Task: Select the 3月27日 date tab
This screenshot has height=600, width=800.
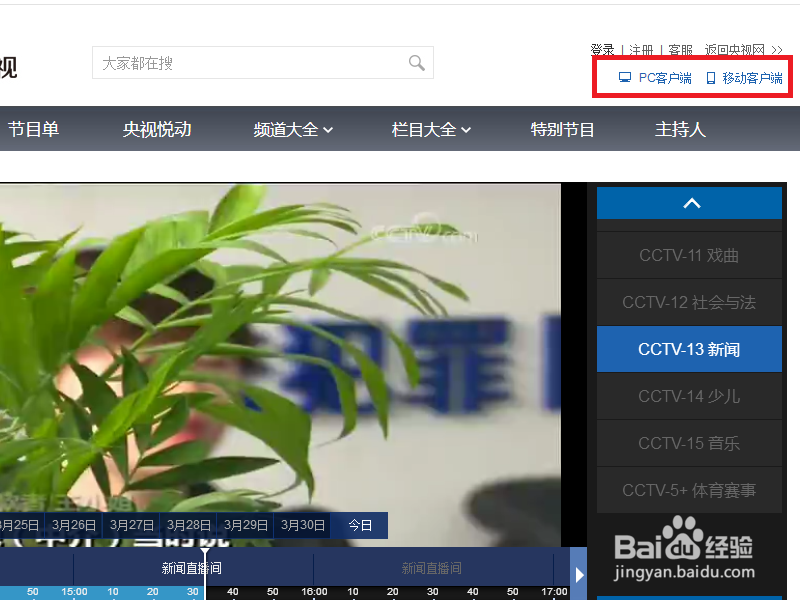Action: click(x=132, y=526)
